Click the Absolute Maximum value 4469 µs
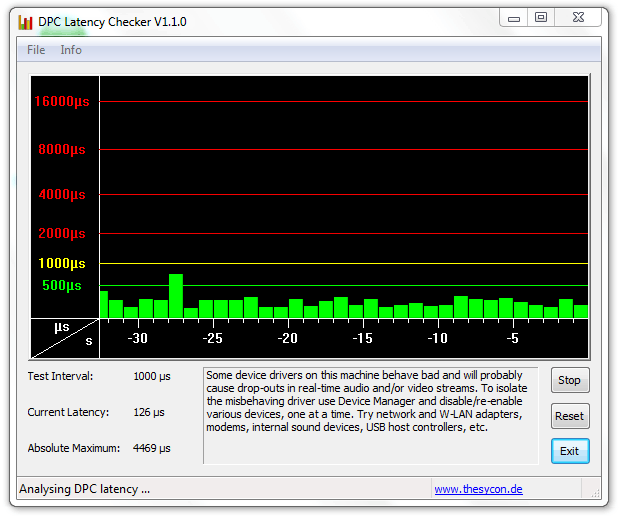 coord(152,448)
